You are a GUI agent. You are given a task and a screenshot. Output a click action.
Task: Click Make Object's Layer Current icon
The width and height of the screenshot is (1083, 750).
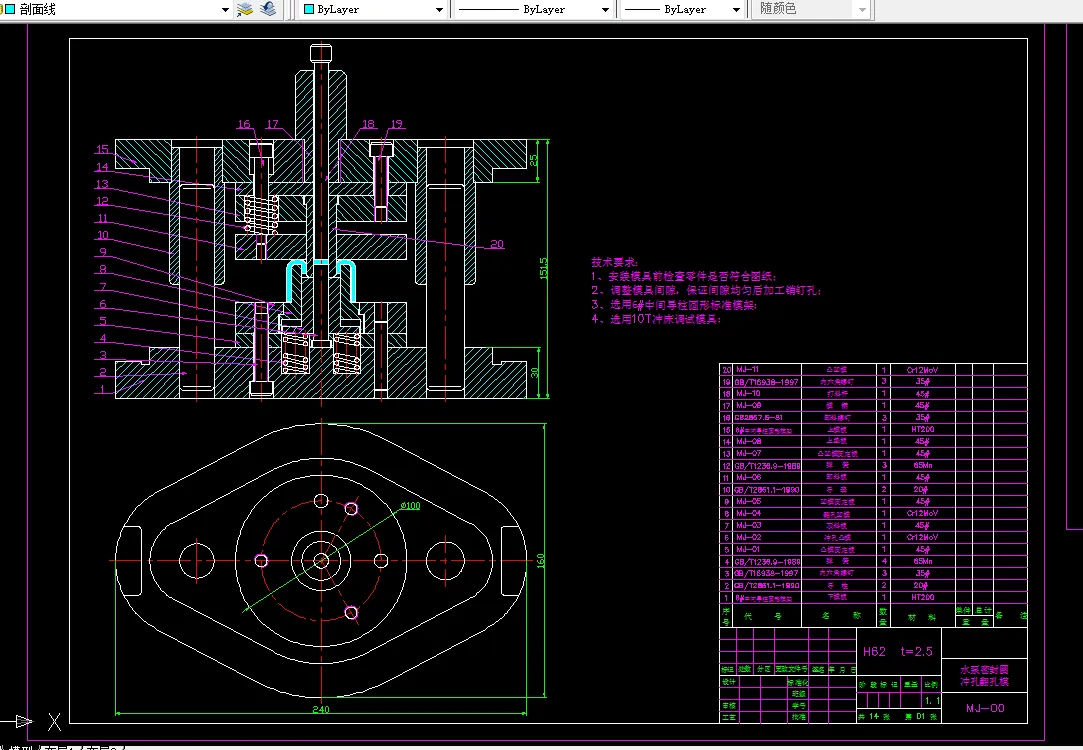pyautogui.click(x=245, y=9)
